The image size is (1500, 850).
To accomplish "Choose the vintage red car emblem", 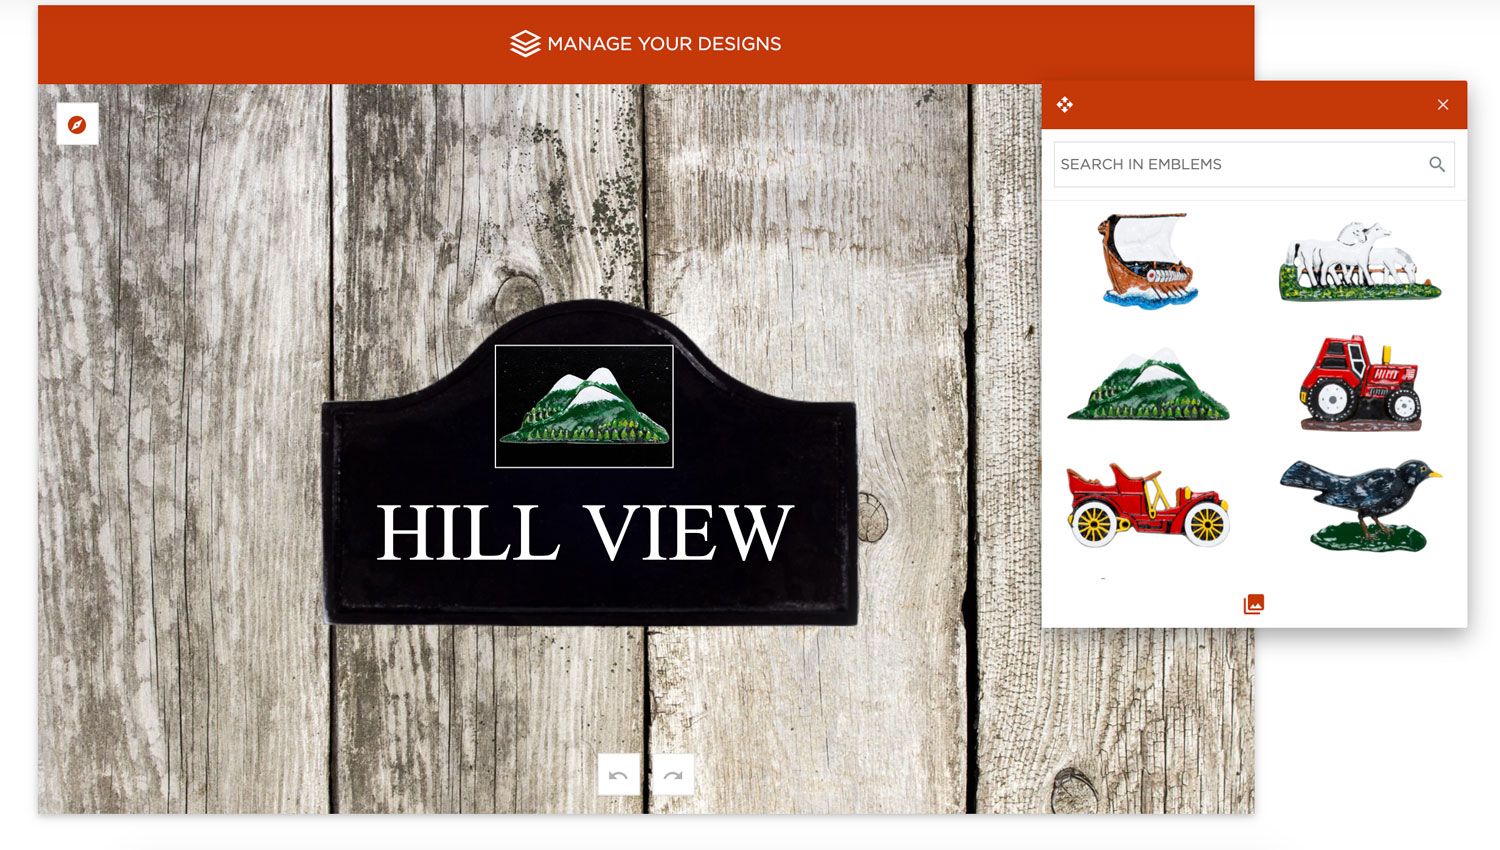I will click(1148, 505).
